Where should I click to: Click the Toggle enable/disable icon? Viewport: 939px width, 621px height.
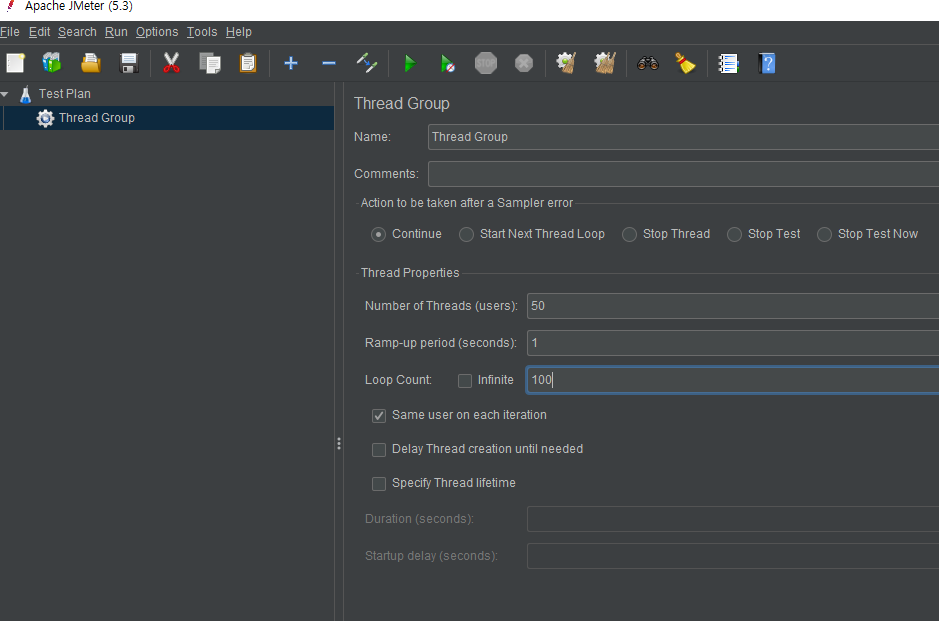pyautogui.click(x=366, y=63)
